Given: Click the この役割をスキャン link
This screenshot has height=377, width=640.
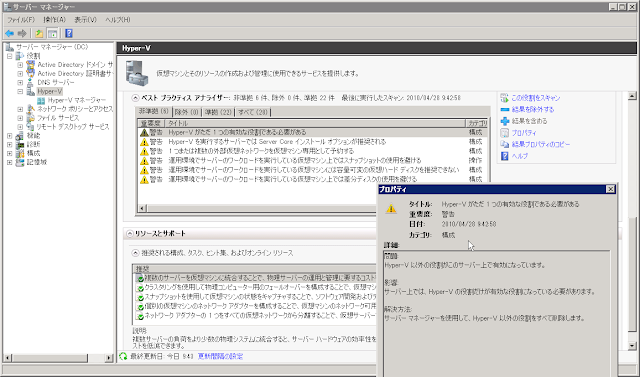Looking at the screenshot, I should (536, 98).
